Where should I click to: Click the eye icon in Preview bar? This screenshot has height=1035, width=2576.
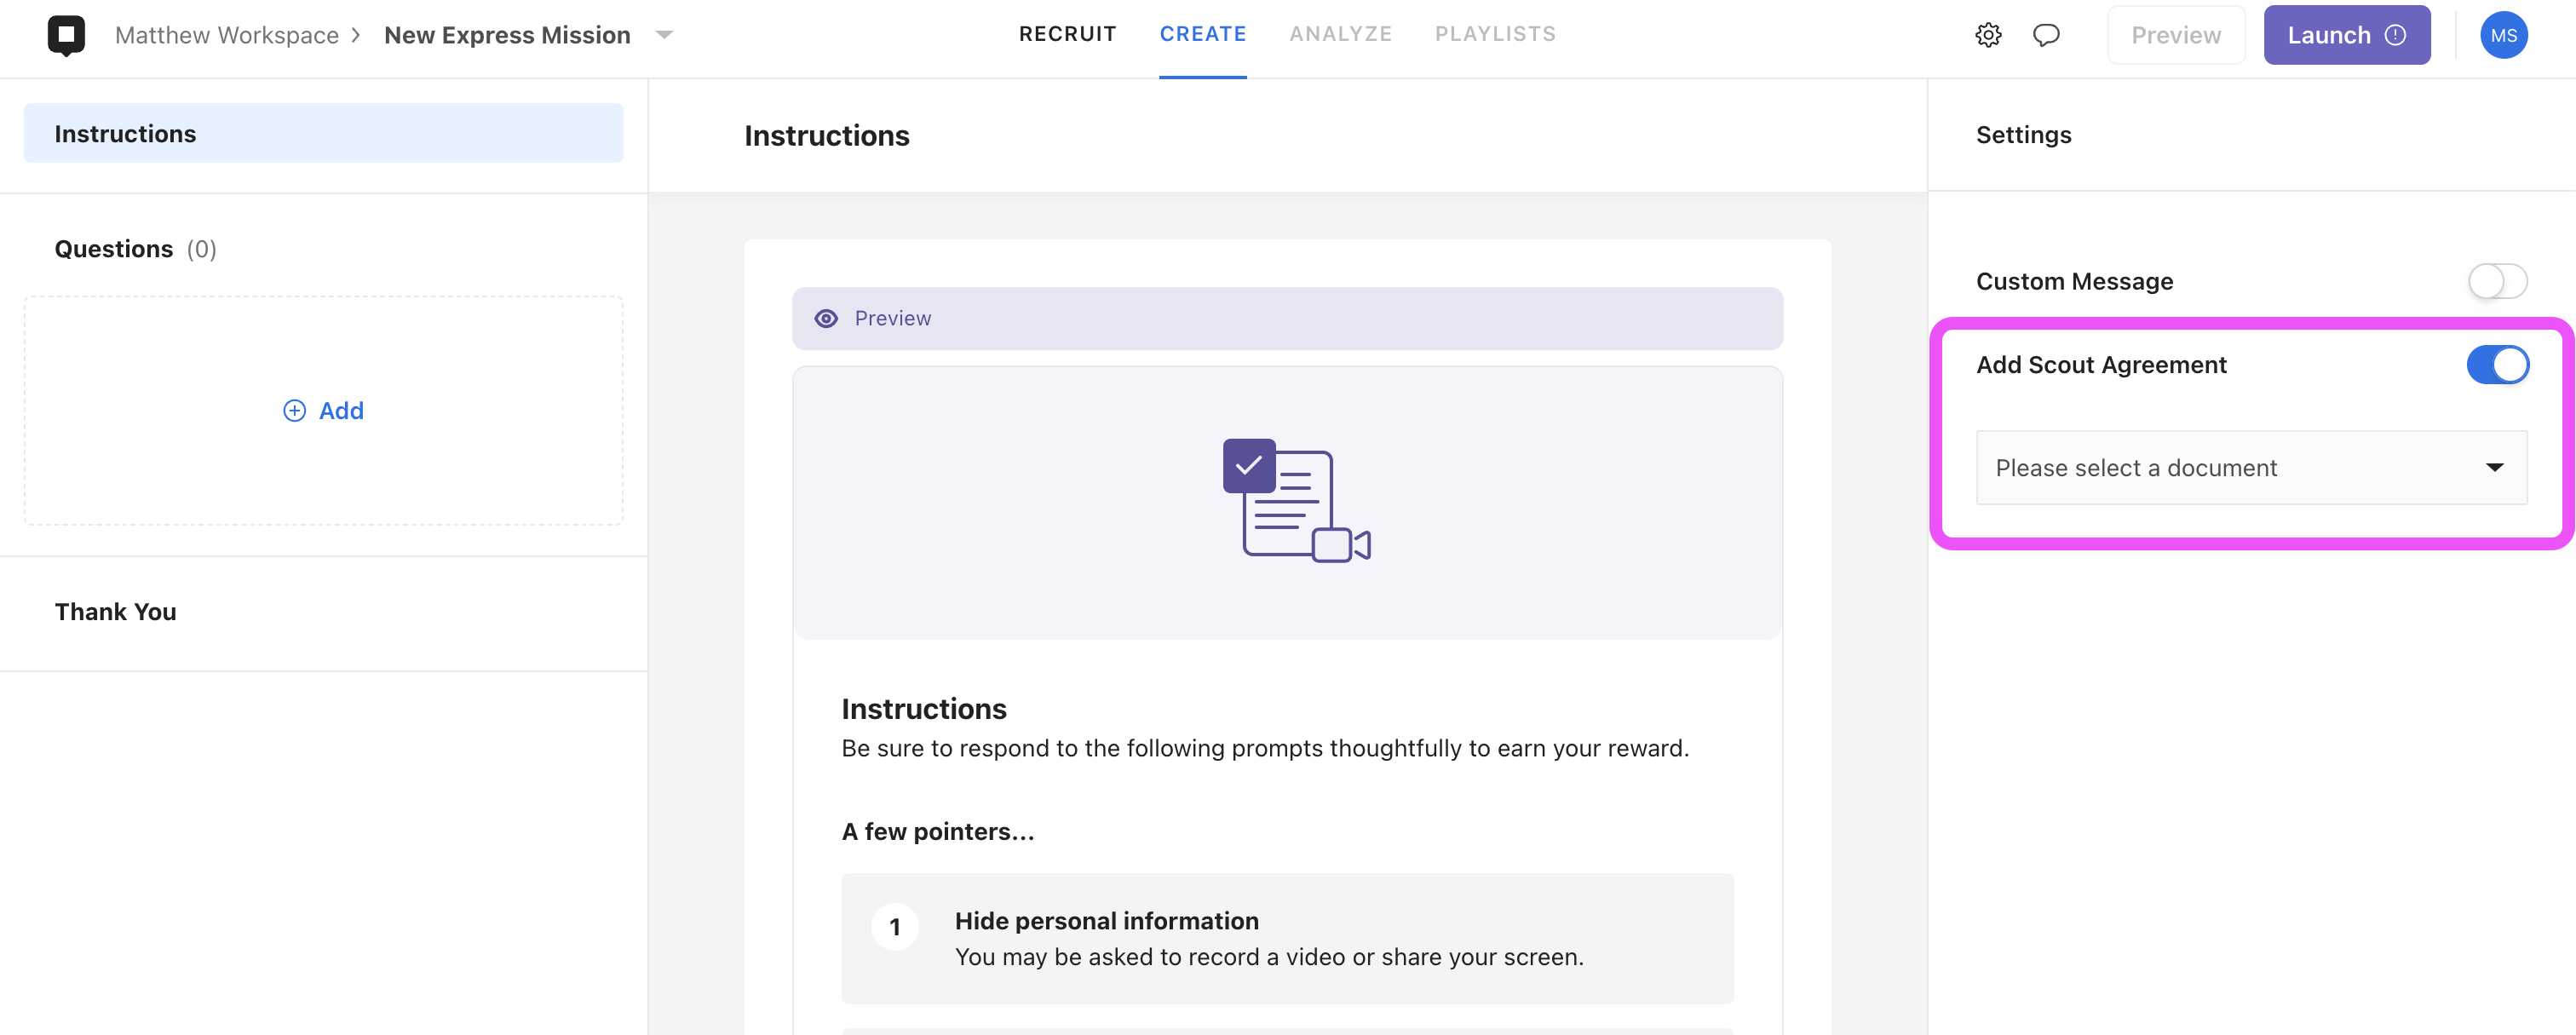(826, 318)
